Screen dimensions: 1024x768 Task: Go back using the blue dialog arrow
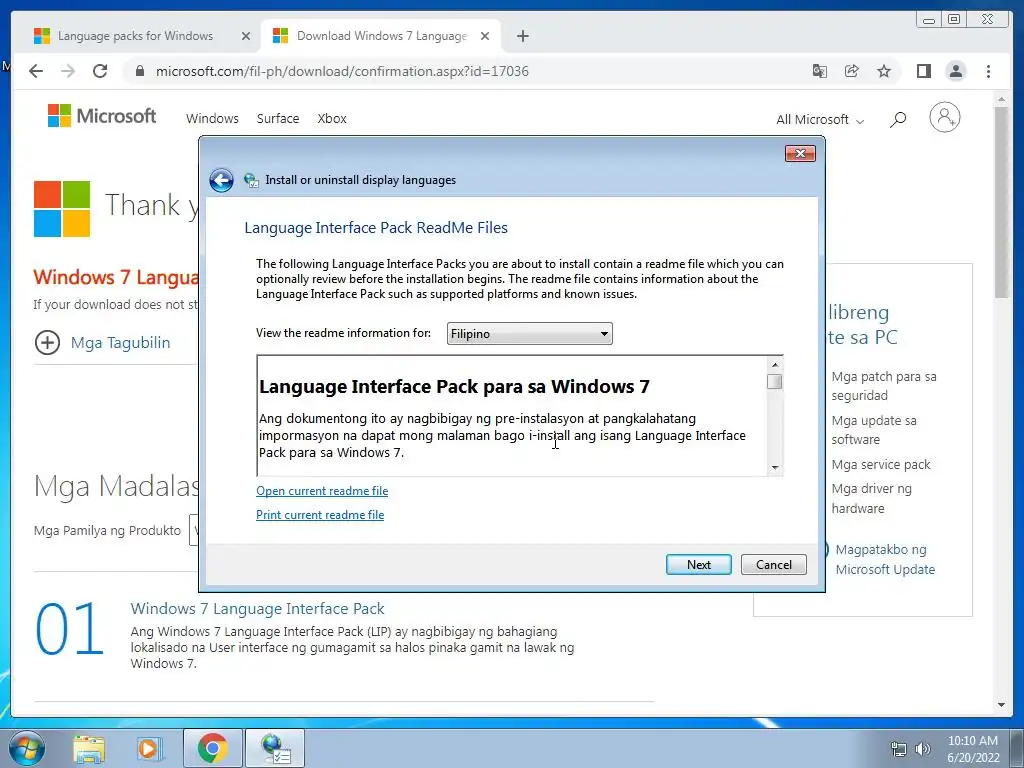(x=221, y=180)
